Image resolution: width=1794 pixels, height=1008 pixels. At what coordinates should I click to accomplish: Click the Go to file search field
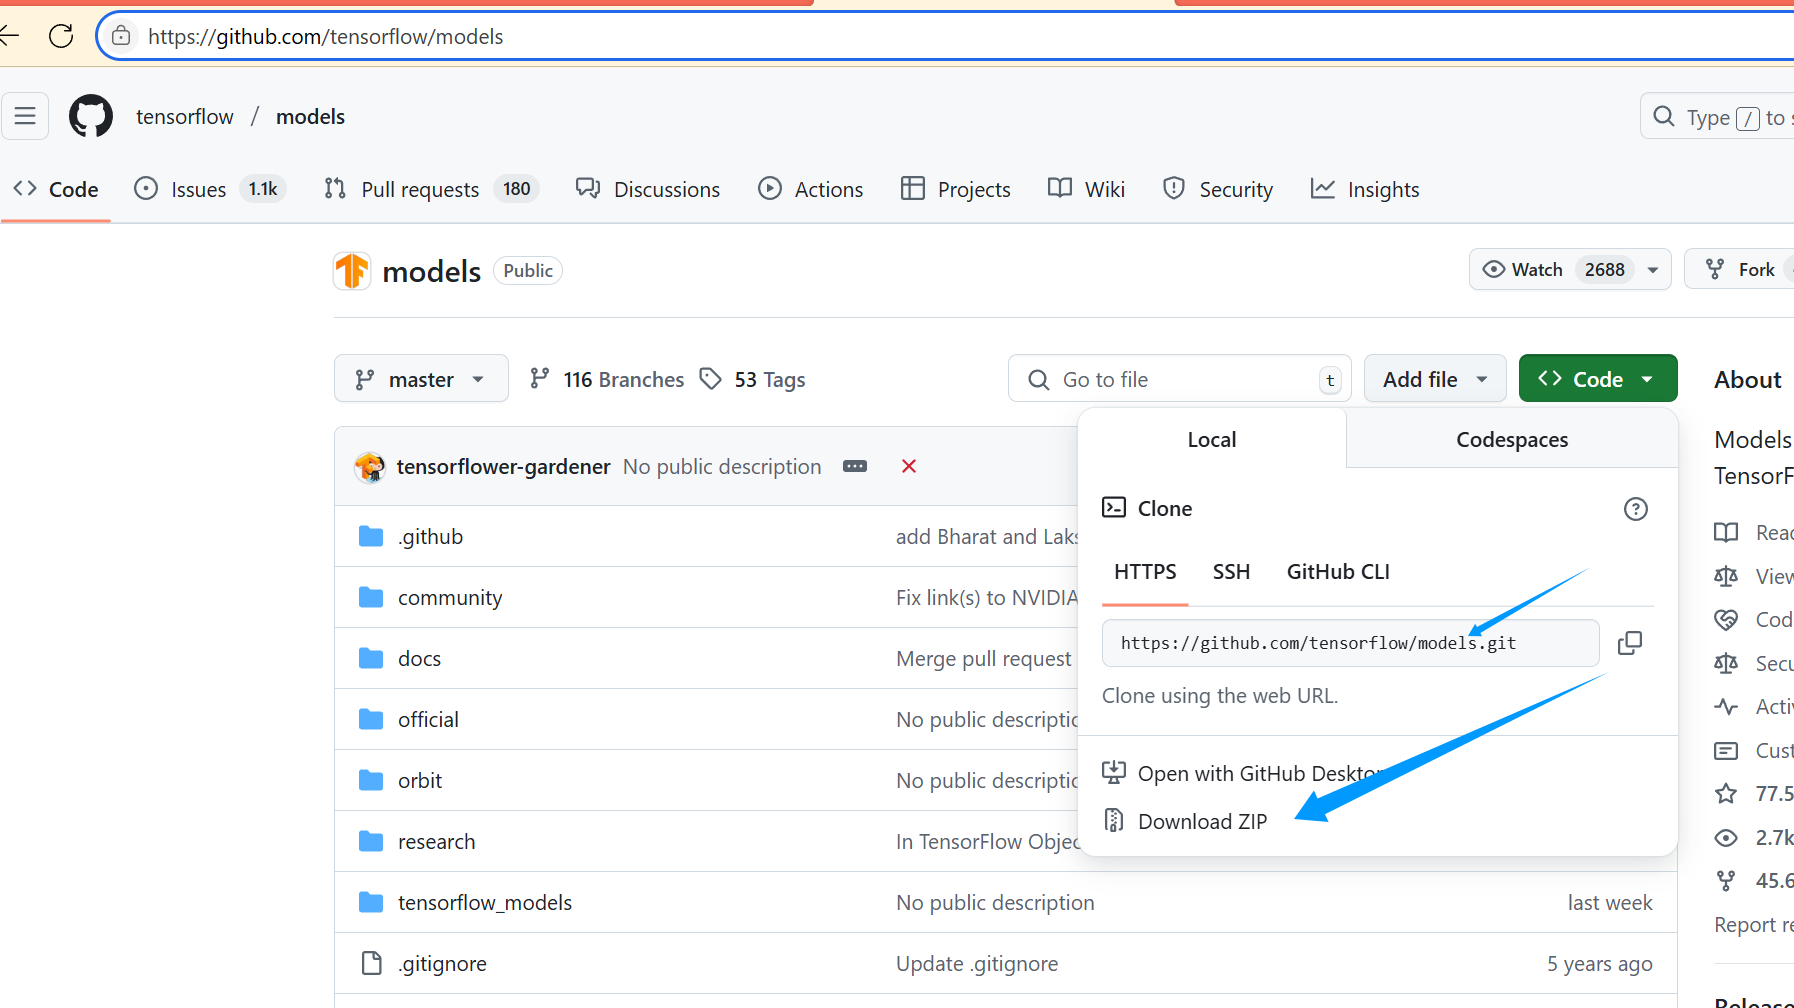tap(1180, 379)
